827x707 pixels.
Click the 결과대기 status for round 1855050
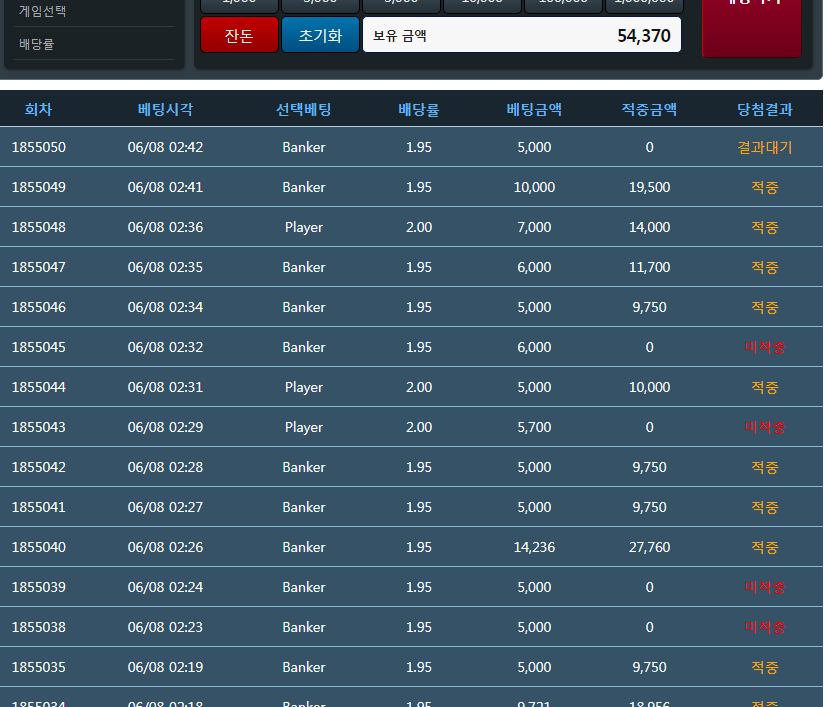[765, 147]
